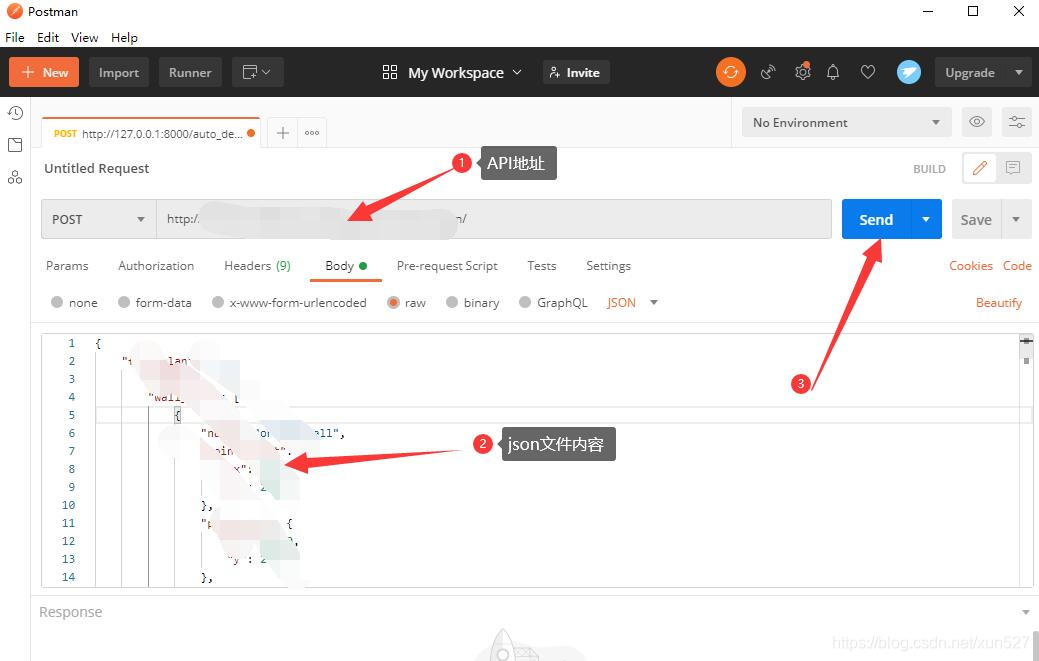The width and height of the screenshot is (1039, 661).
Task: Change the POST method dropdown
Action: tap(99, 219)
